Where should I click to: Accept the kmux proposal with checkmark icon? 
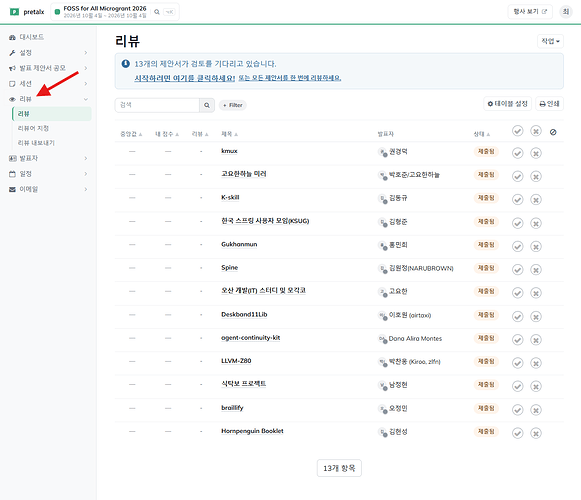click(x=517, y=153)
